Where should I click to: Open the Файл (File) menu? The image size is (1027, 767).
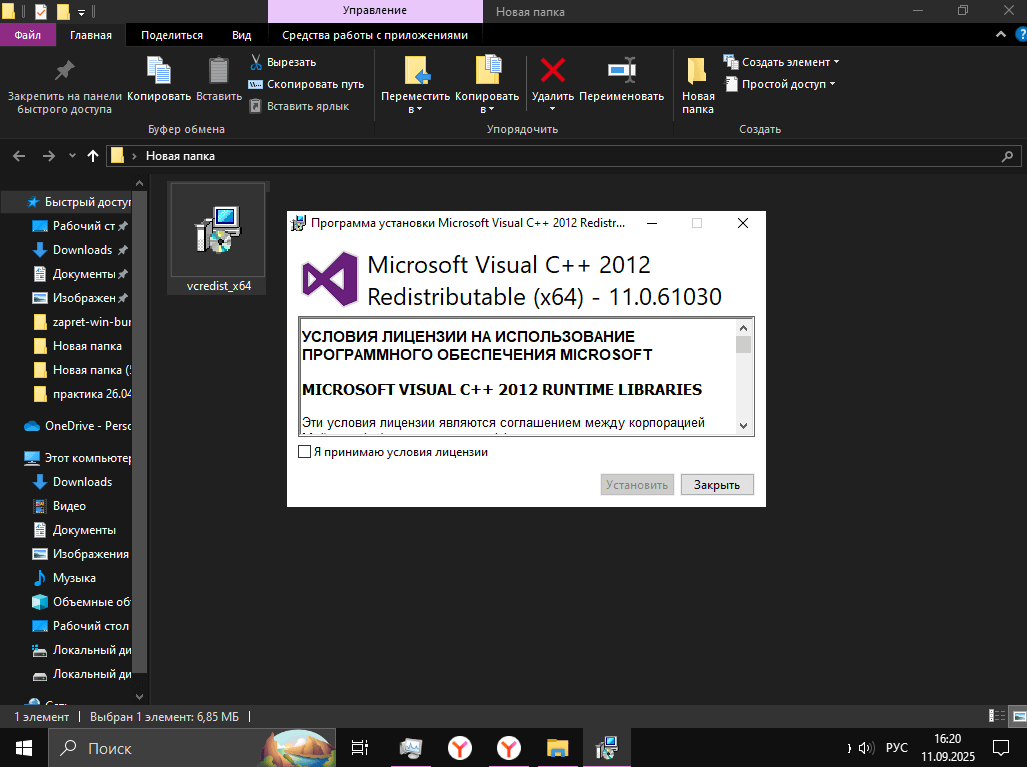click(x=28, y=35)
